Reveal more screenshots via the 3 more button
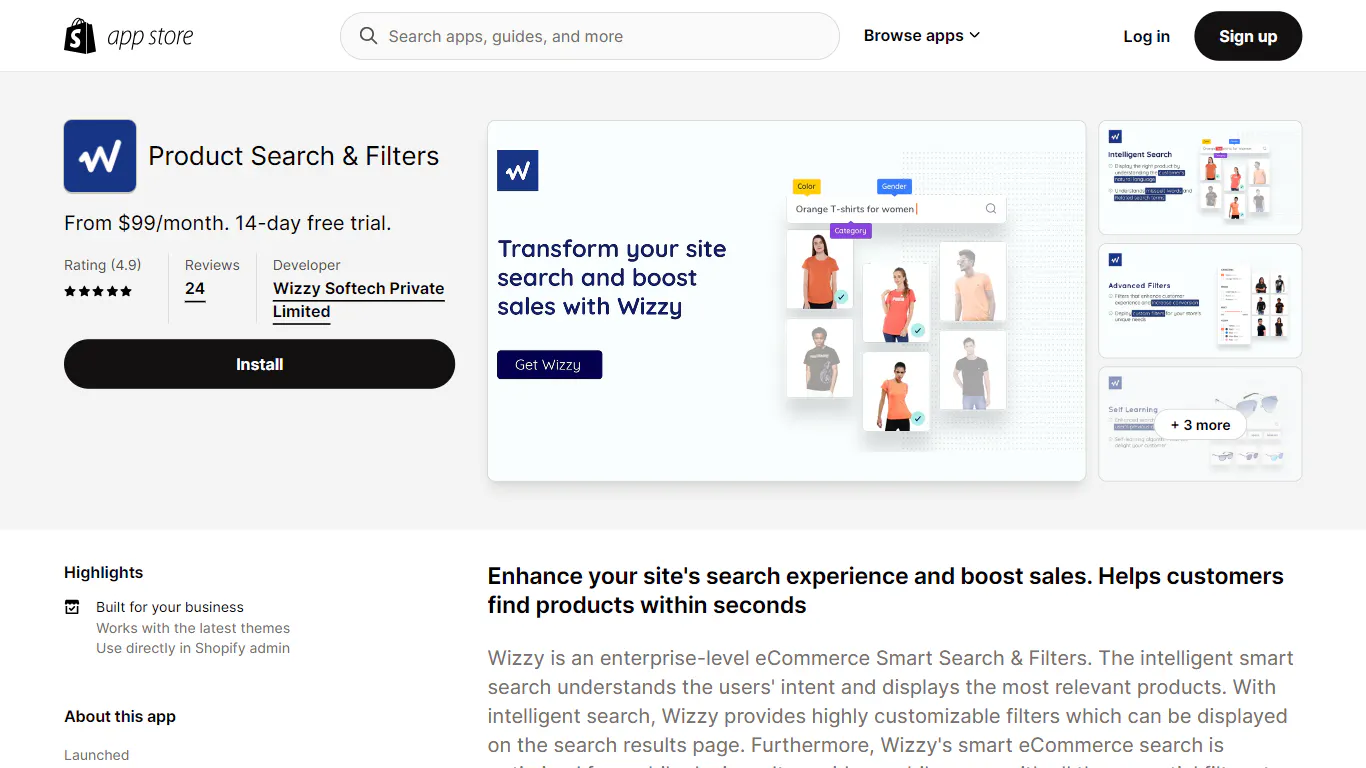 point(1200,424)
